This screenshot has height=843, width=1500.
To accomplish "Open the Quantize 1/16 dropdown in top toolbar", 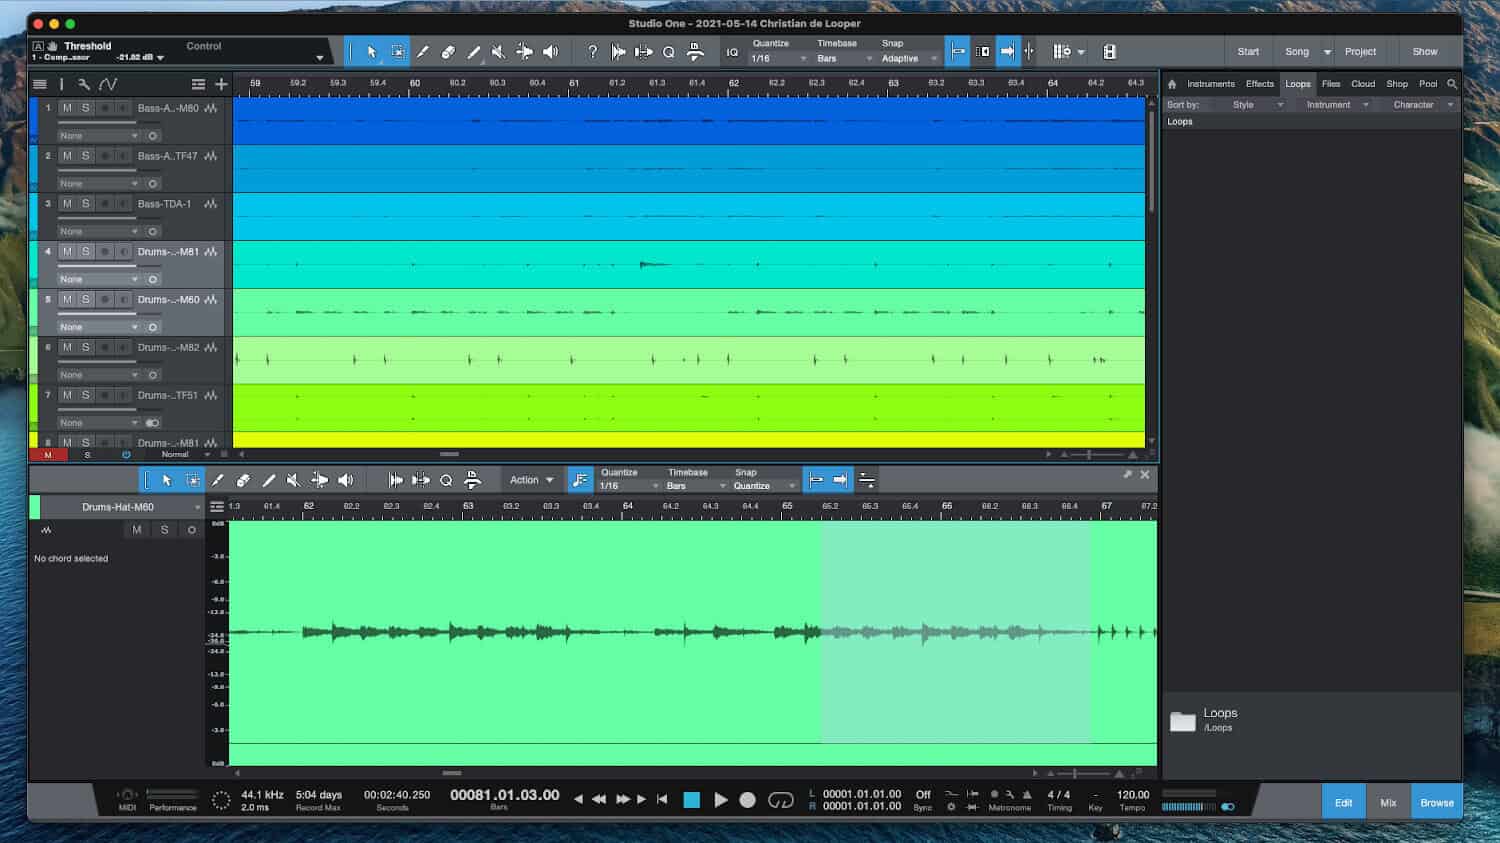I will (780, 59).
